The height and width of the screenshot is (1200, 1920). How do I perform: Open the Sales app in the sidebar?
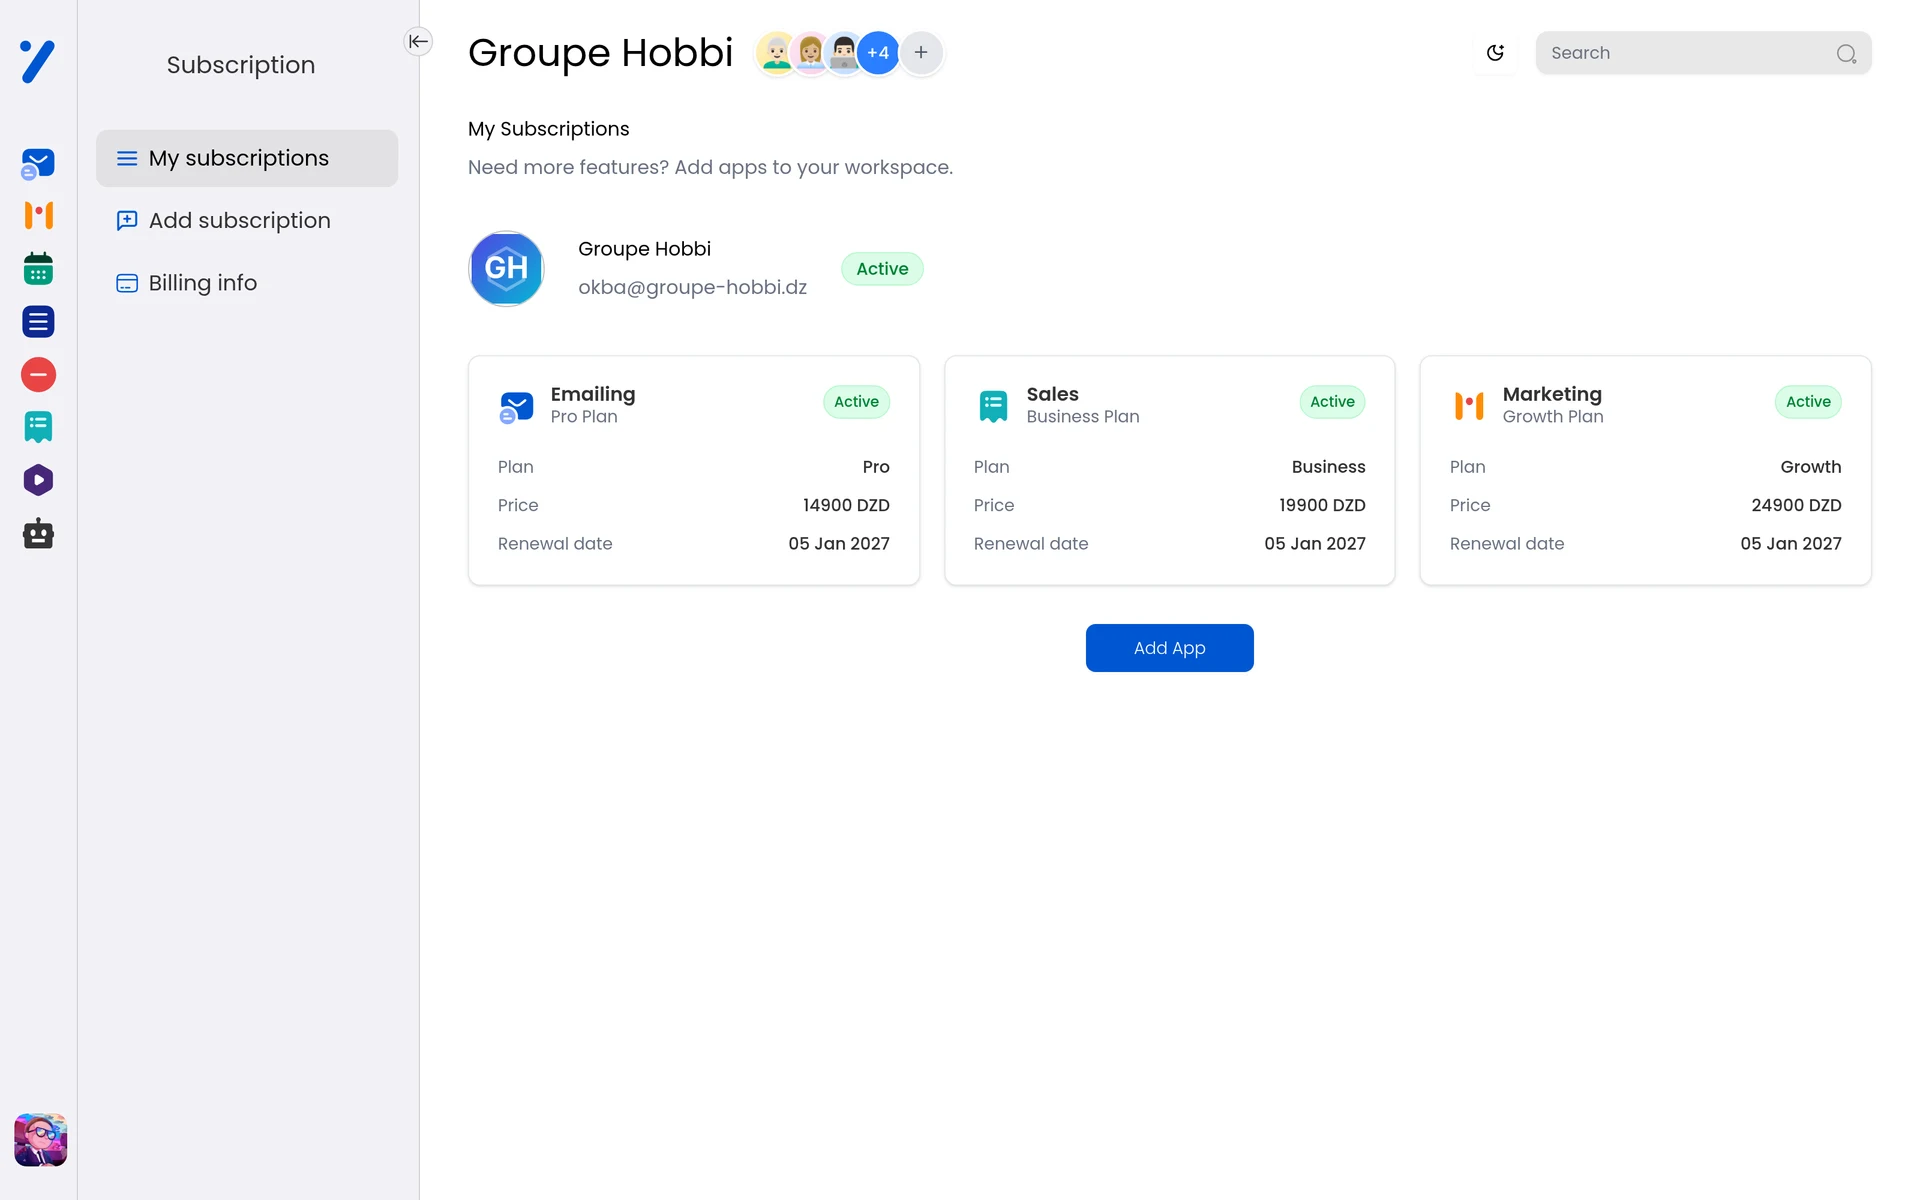click(x=38, y=428)
